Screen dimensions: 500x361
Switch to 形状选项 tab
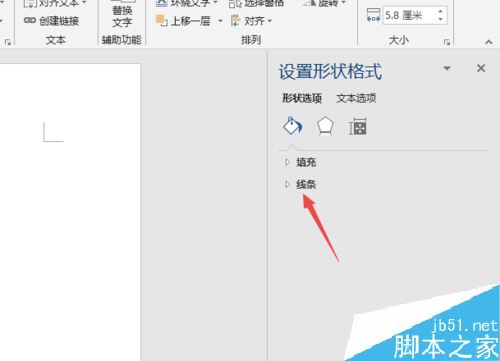click(302, 98)
